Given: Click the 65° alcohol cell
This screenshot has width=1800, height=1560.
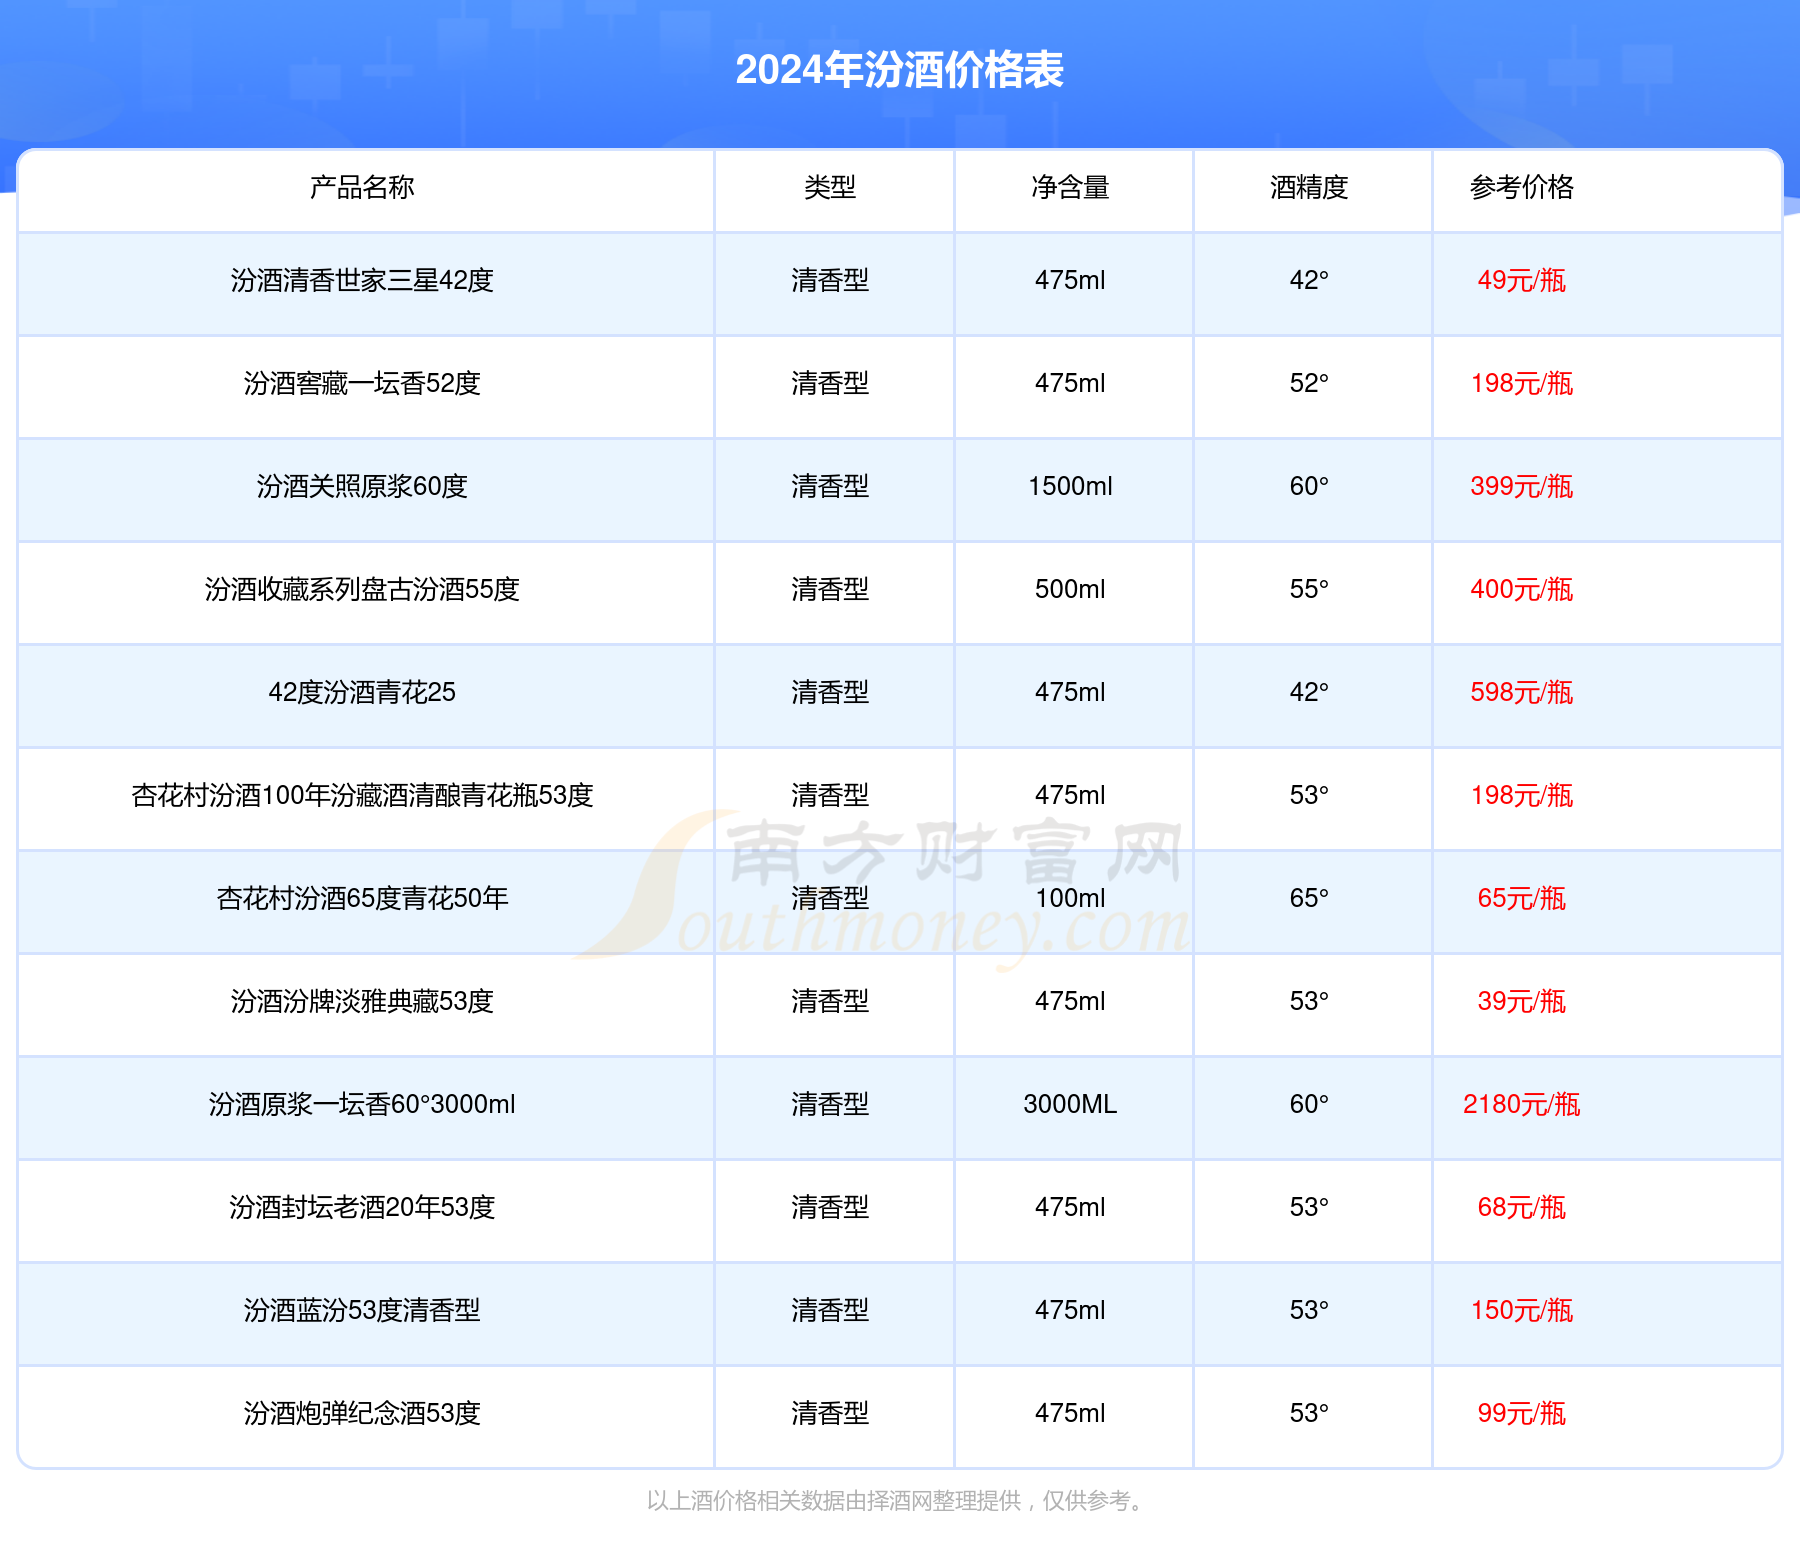Looking at the screenshot, I should pyautogui.click(x=1309, y=898).
